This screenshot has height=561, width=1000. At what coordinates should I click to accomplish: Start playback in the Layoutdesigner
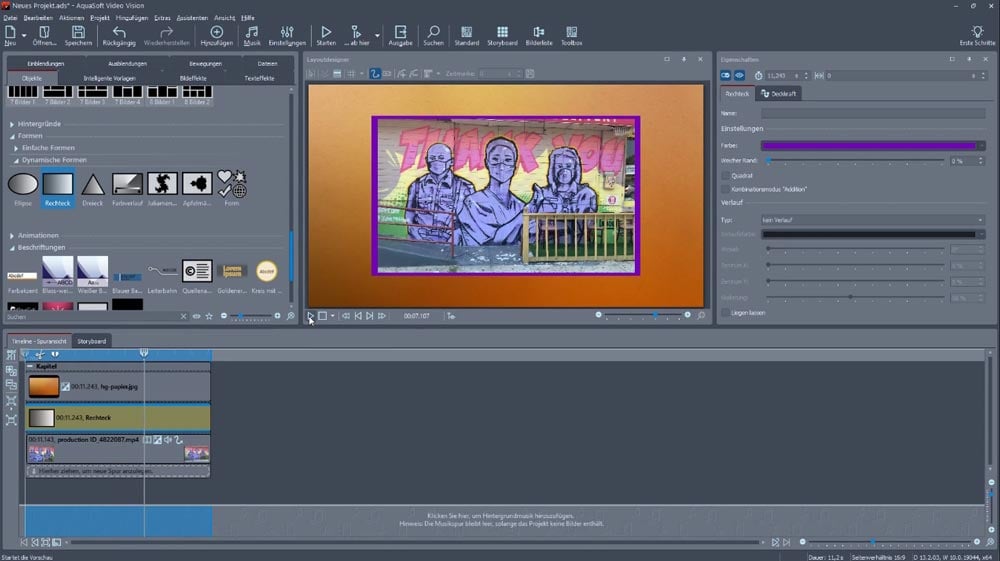(x=311, y=316)
